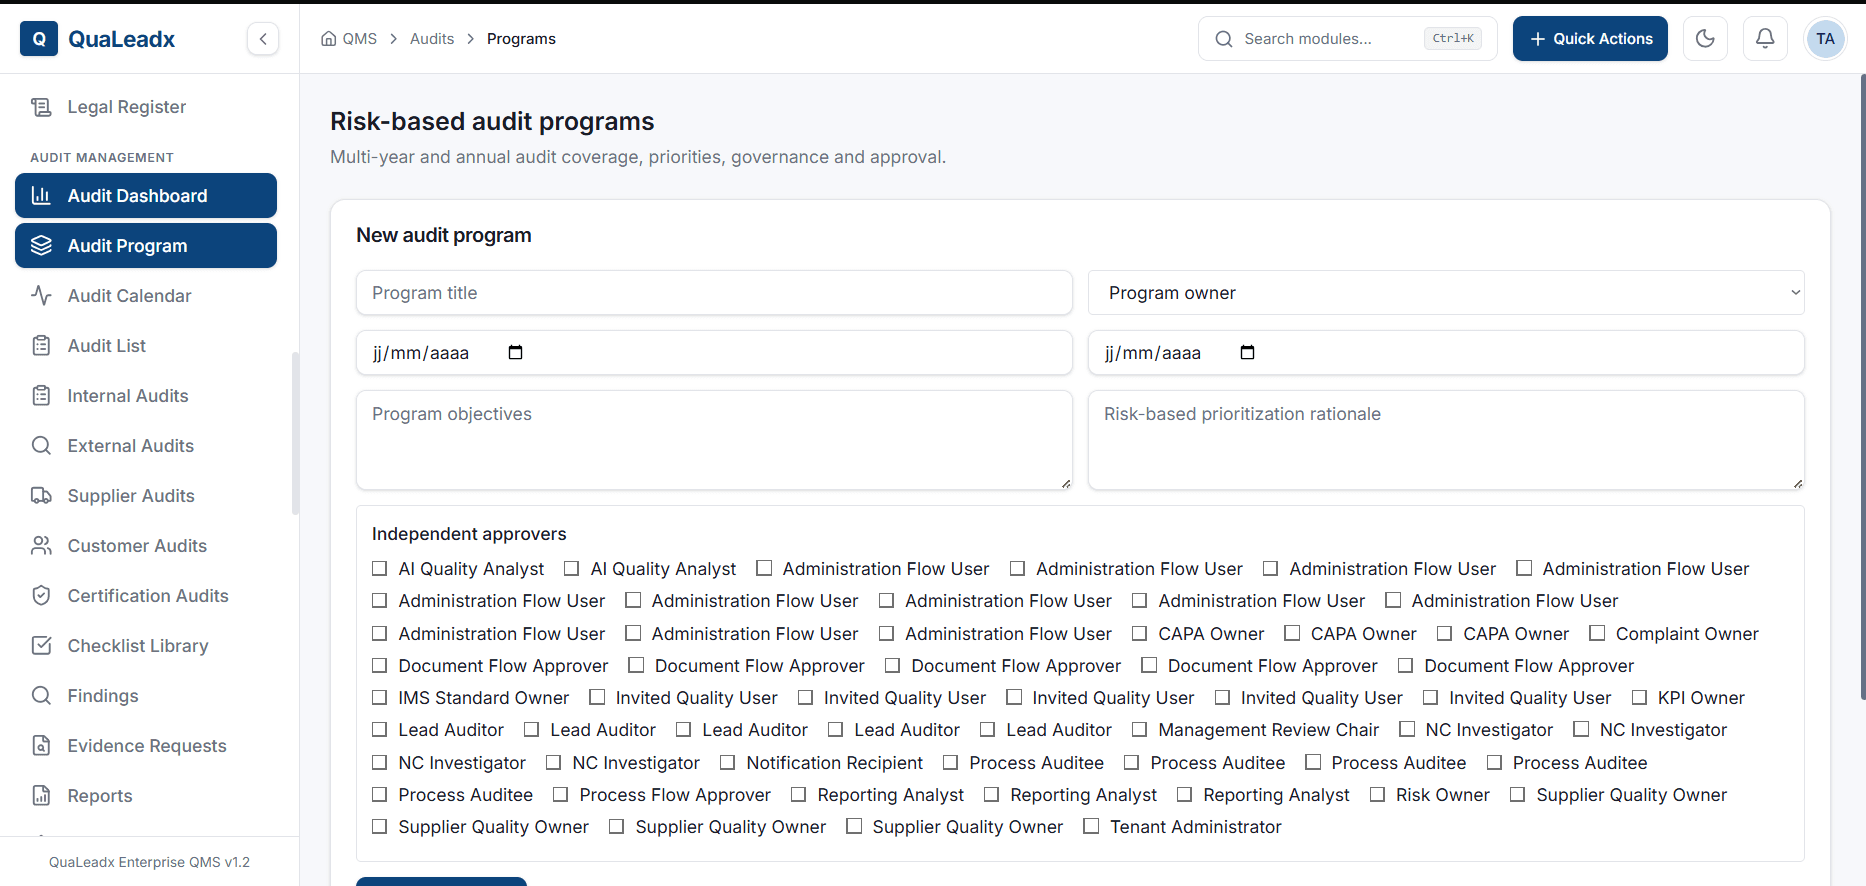Click the Audit Calendar activity icon
The height and width of the screenshot is (886, 1866).
[41, 296]
